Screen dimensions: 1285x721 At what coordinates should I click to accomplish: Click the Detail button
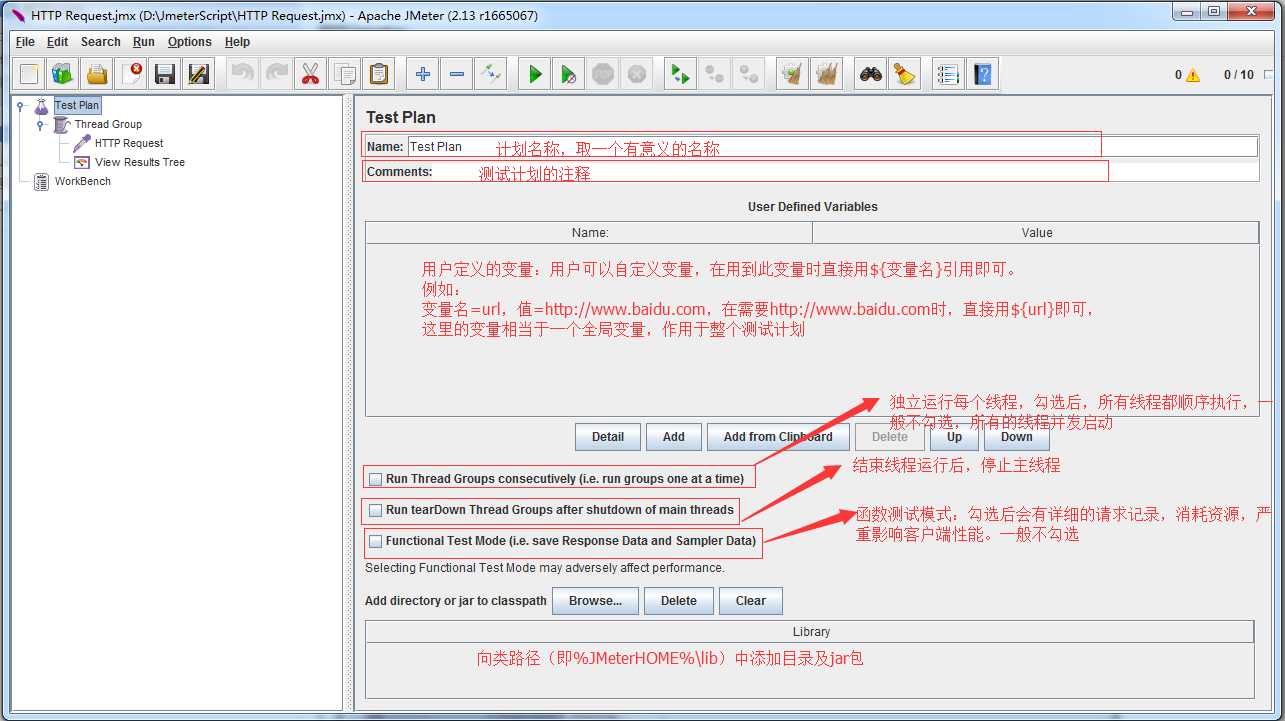pos(608,437)
